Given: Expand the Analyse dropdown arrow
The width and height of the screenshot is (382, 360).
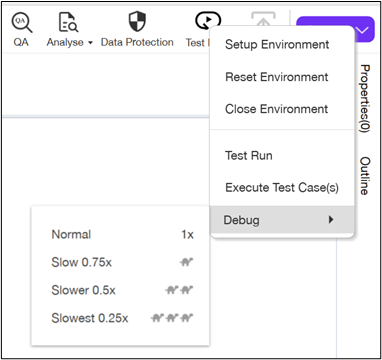Looking at the screenshot, I should pyautogui.click(x=90, y=43).
